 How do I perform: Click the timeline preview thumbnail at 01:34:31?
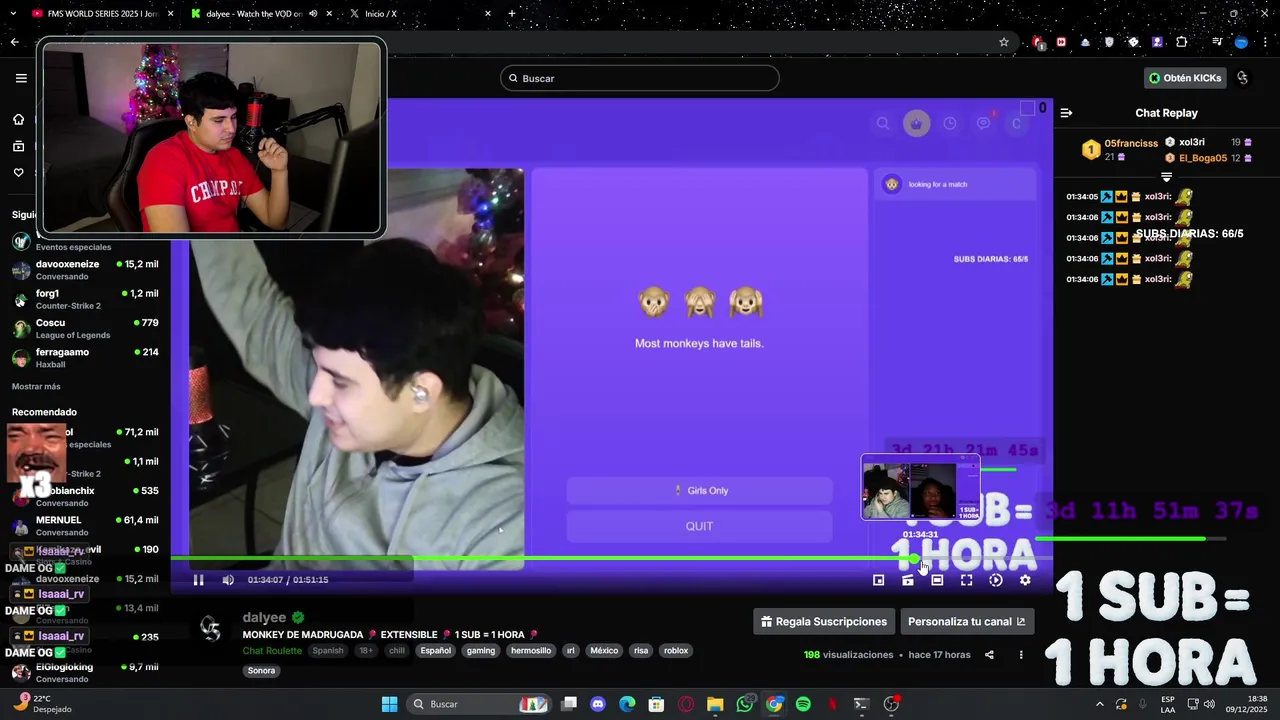(x=921, y=488)
